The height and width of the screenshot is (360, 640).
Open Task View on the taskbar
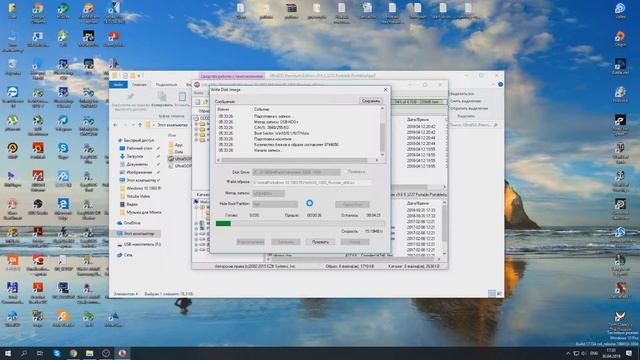point(40,353)
